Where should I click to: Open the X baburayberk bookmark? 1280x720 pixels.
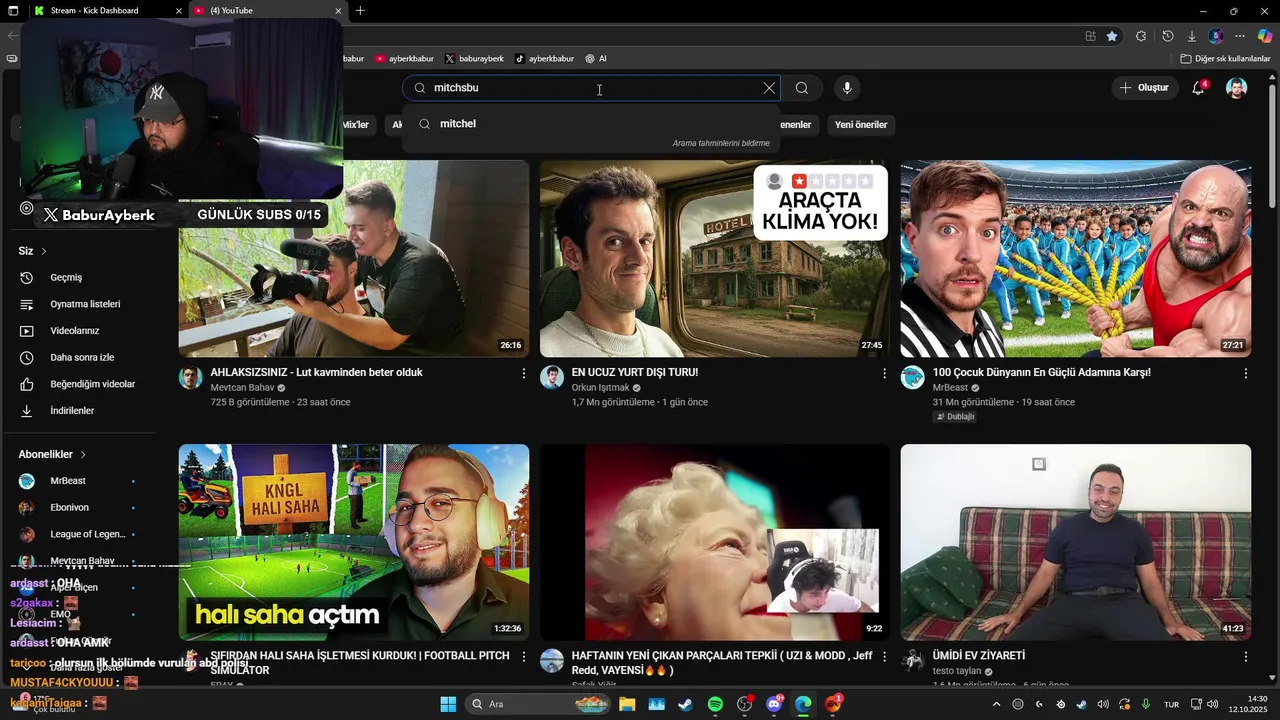click(x=474, y=59)
